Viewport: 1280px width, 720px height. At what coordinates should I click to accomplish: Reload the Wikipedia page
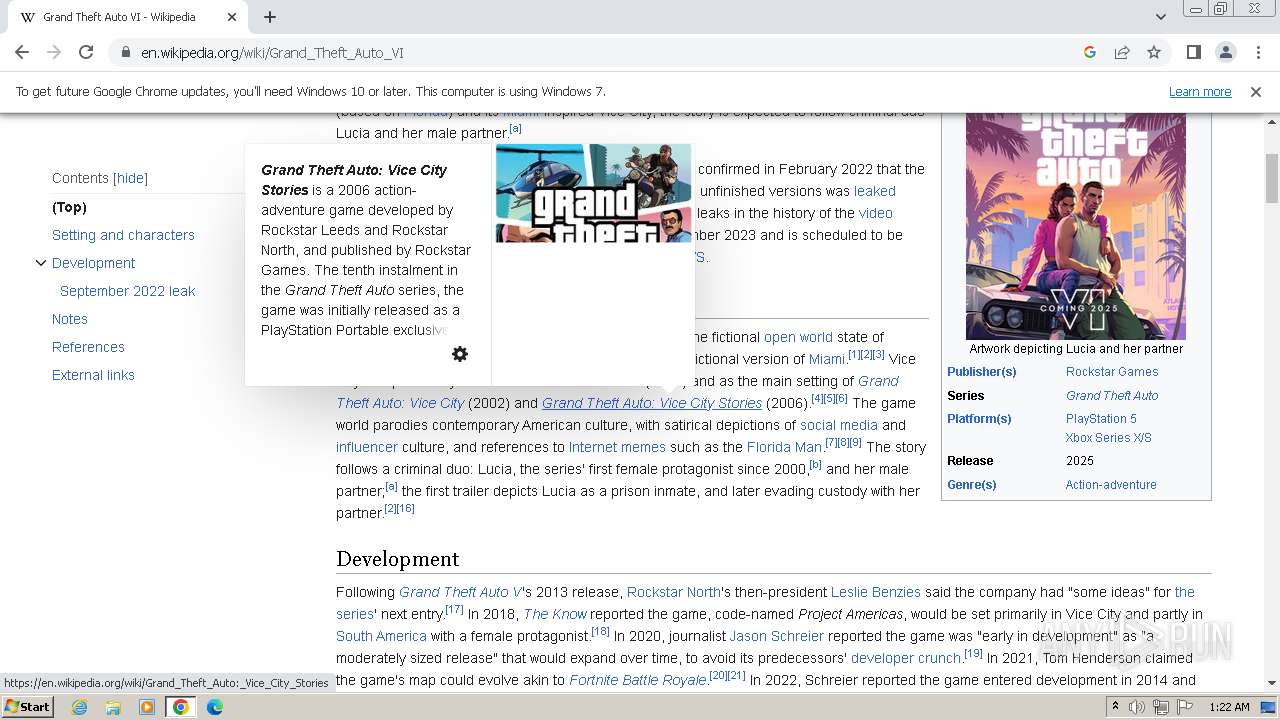pos(86,52)
